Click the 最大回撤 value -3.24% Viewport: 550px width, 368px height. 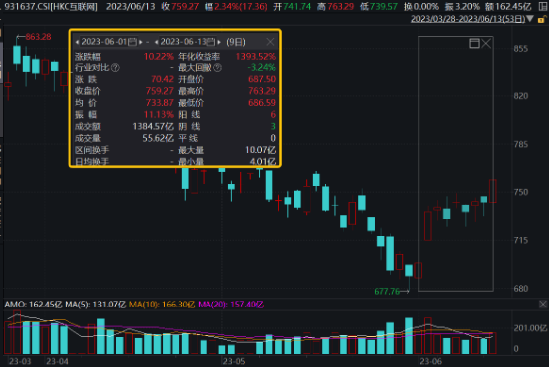click(261, 67)
